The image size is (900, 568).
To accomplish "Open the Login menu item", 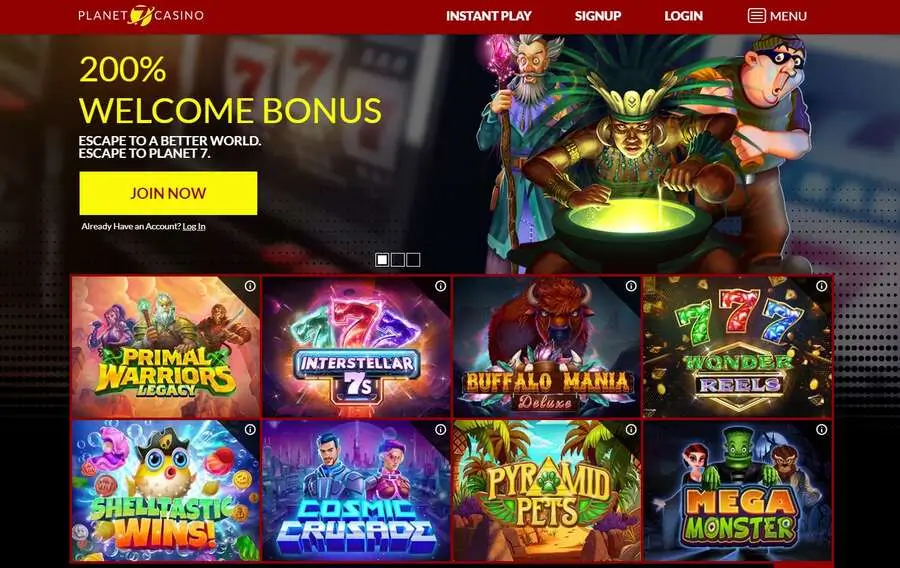I will pos(684,16).
